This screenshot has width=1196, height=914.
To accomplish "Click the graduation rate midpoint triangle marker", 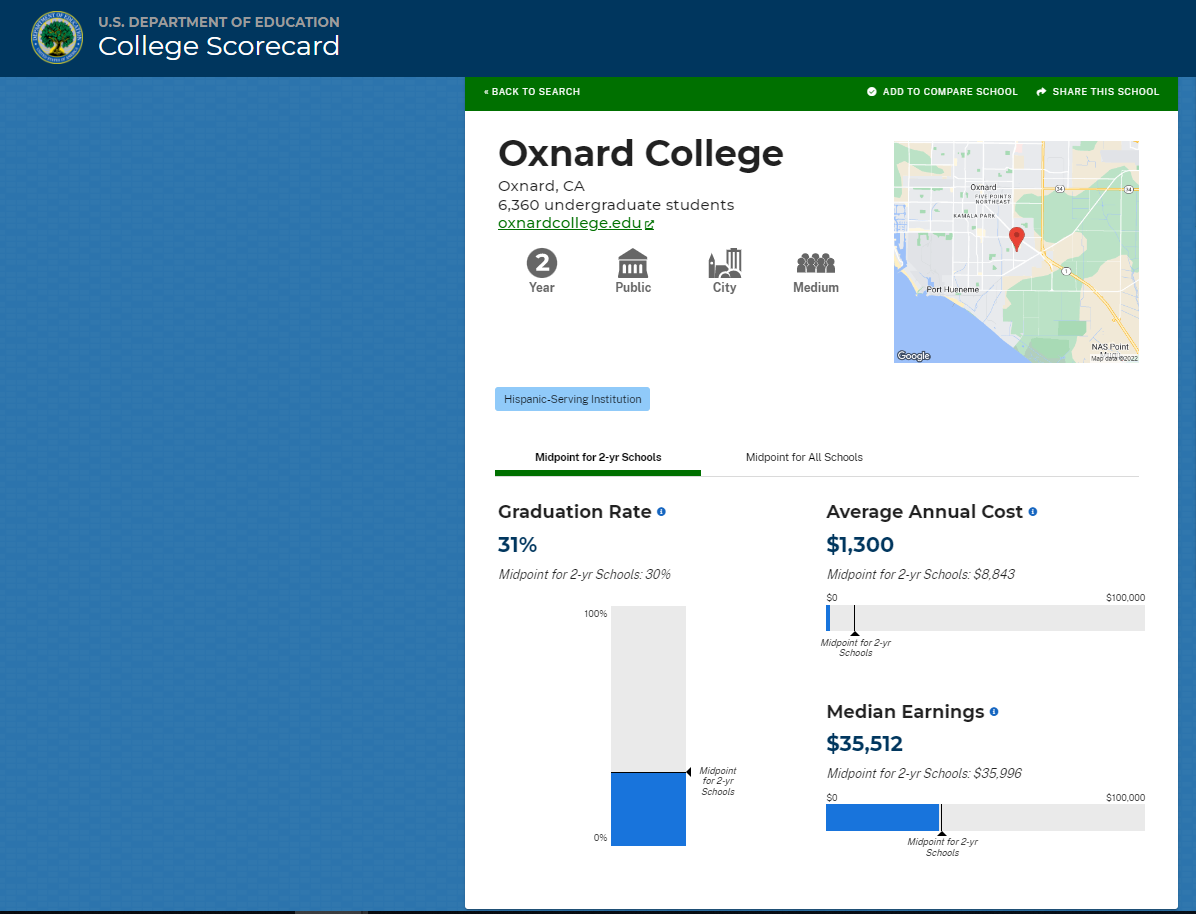I will click(x=689, y=772).
